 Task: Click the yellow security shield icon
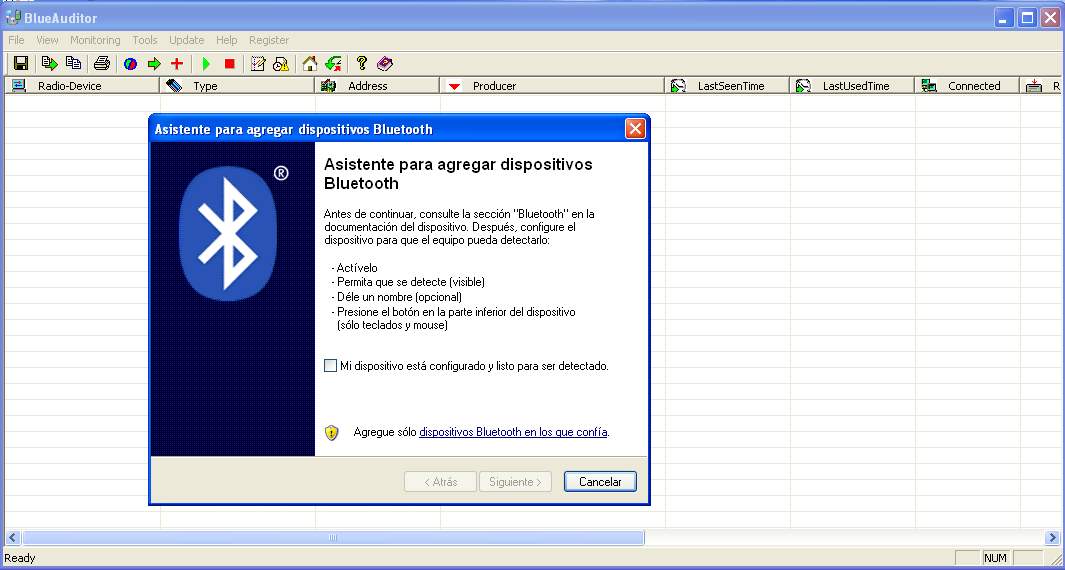point(331,433)
